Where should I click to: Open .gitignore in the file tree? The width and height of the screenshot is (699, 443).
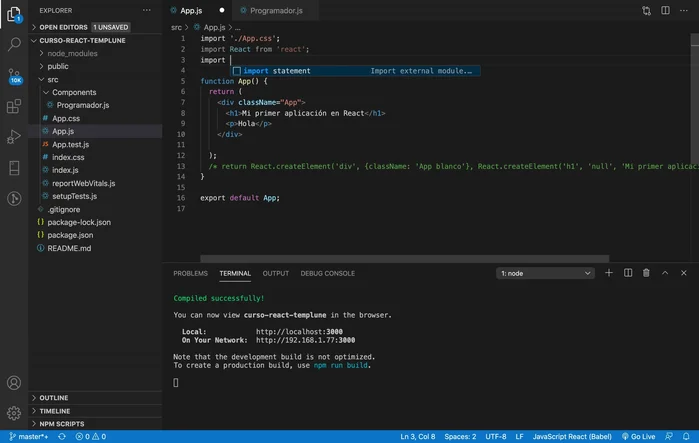95,209
